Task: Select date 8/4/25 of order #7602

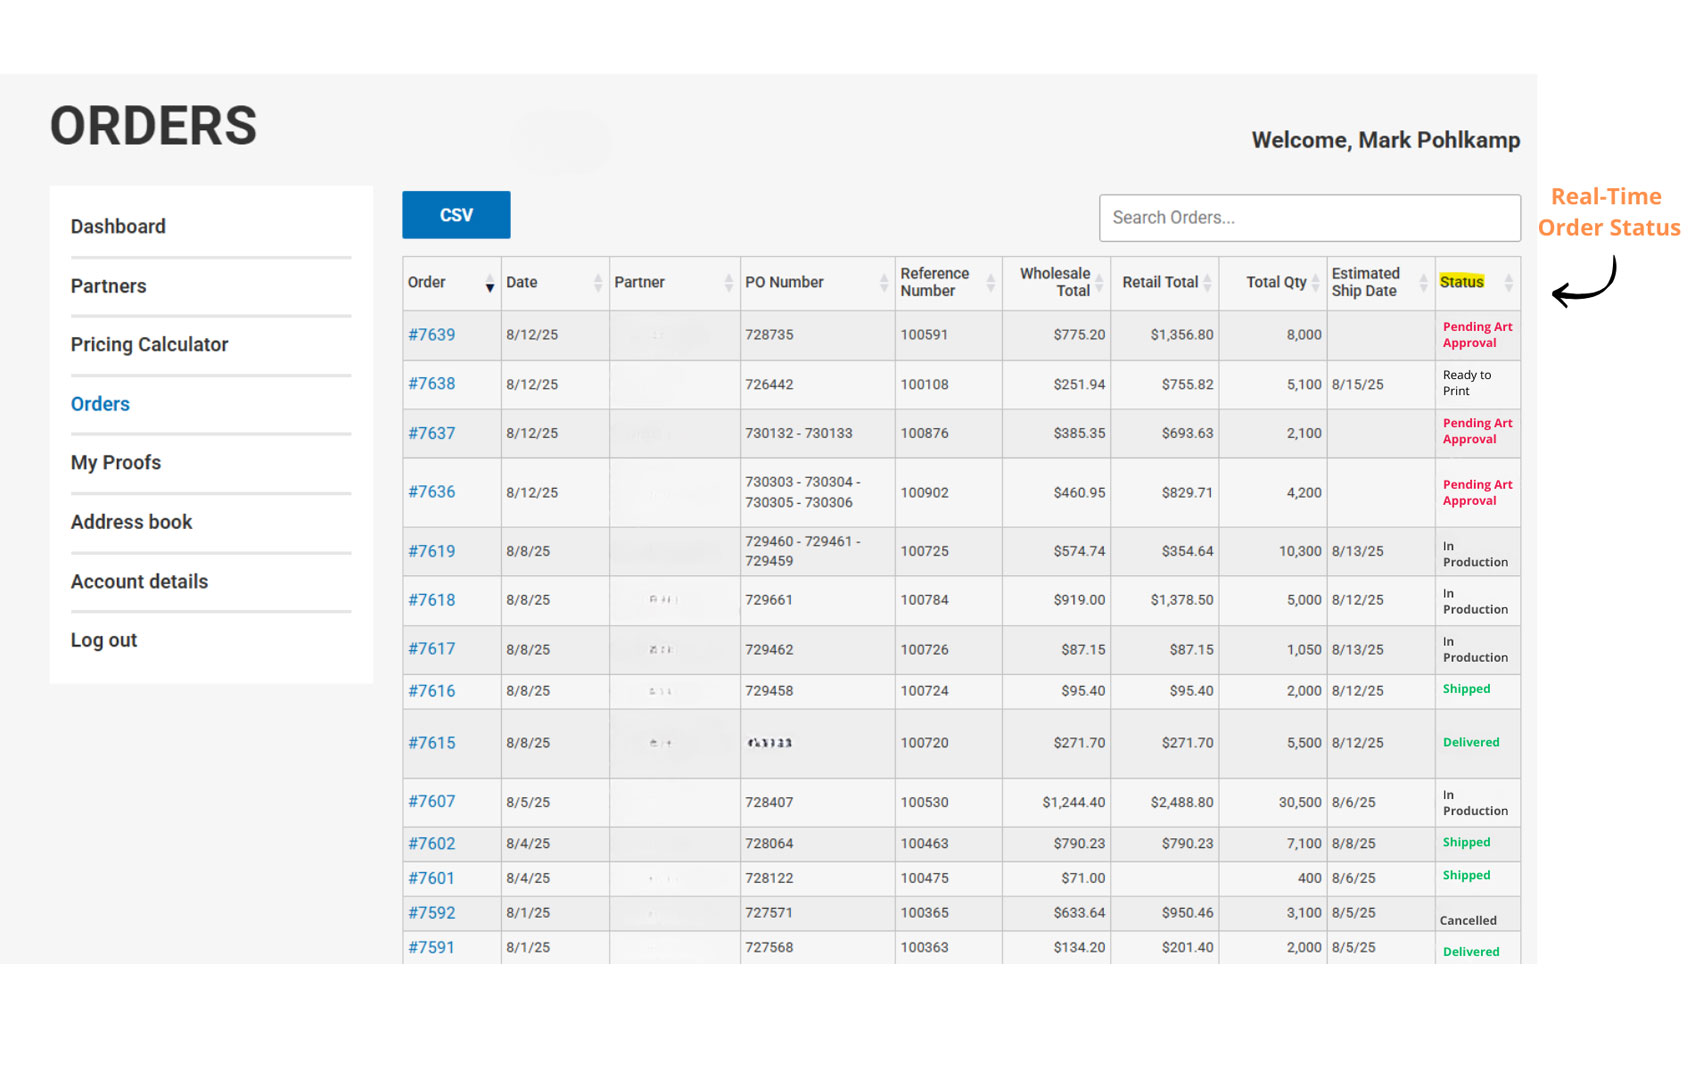Action: (x=528, y=844)
